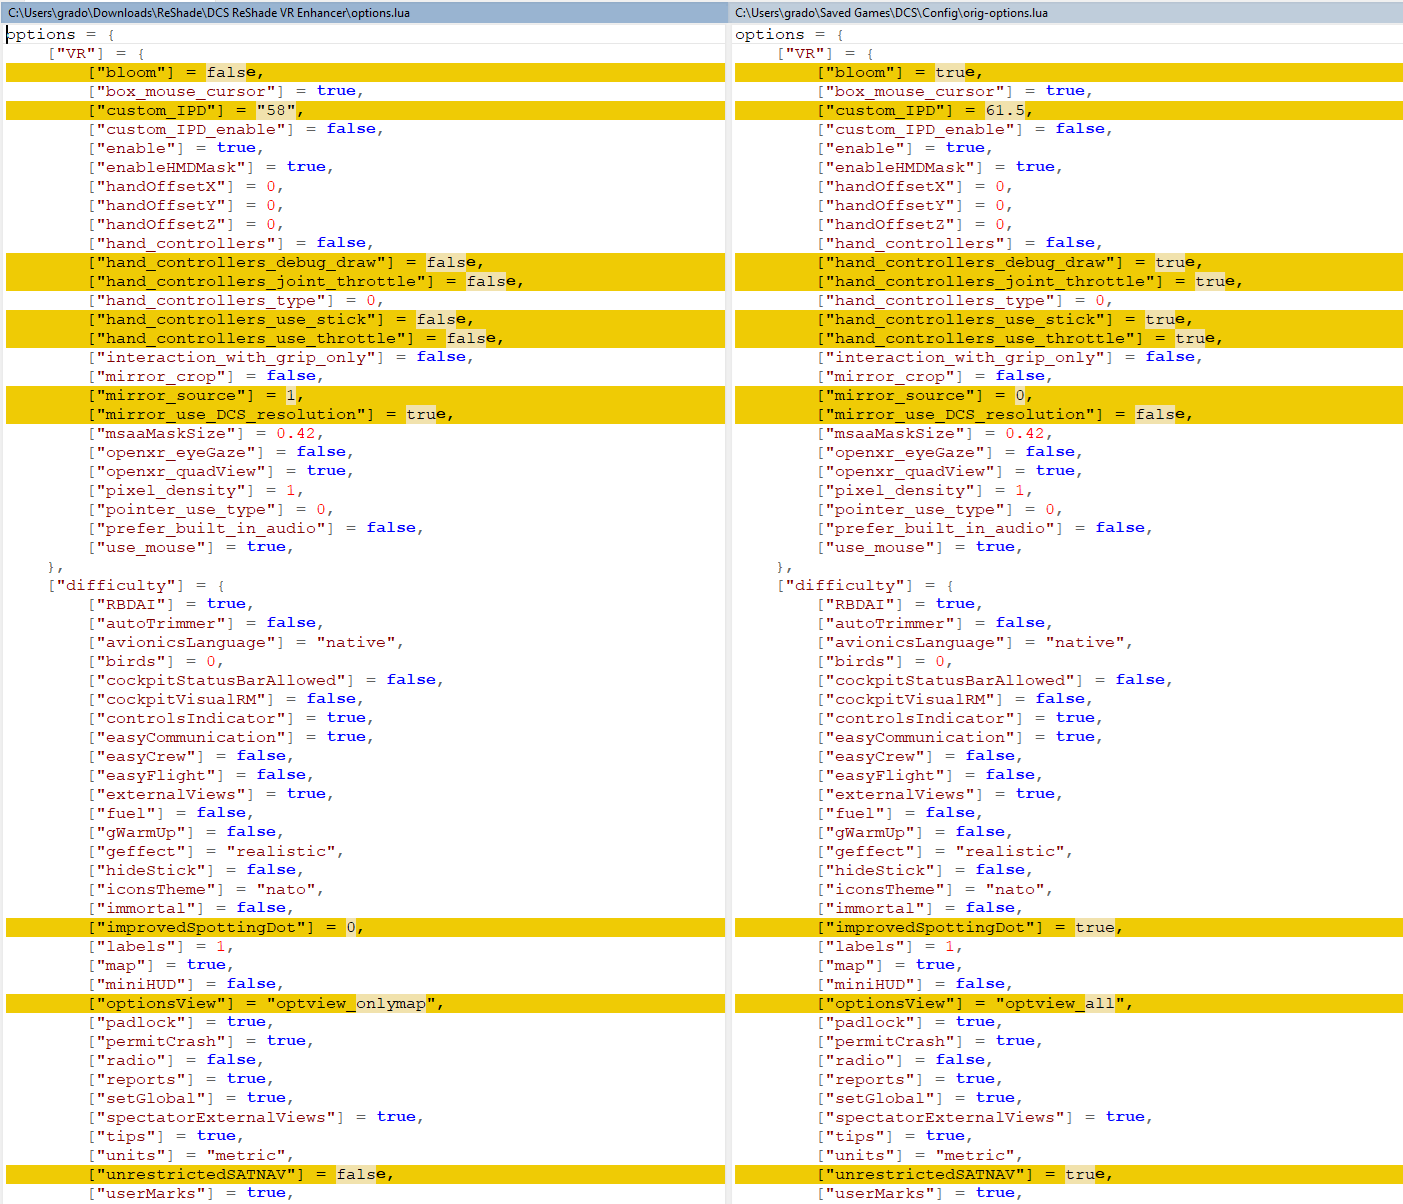Click the unrestrictedSATNAV = true difference line
The width and height of the screenshot is (1403, 1204).
(1068, 1174)
